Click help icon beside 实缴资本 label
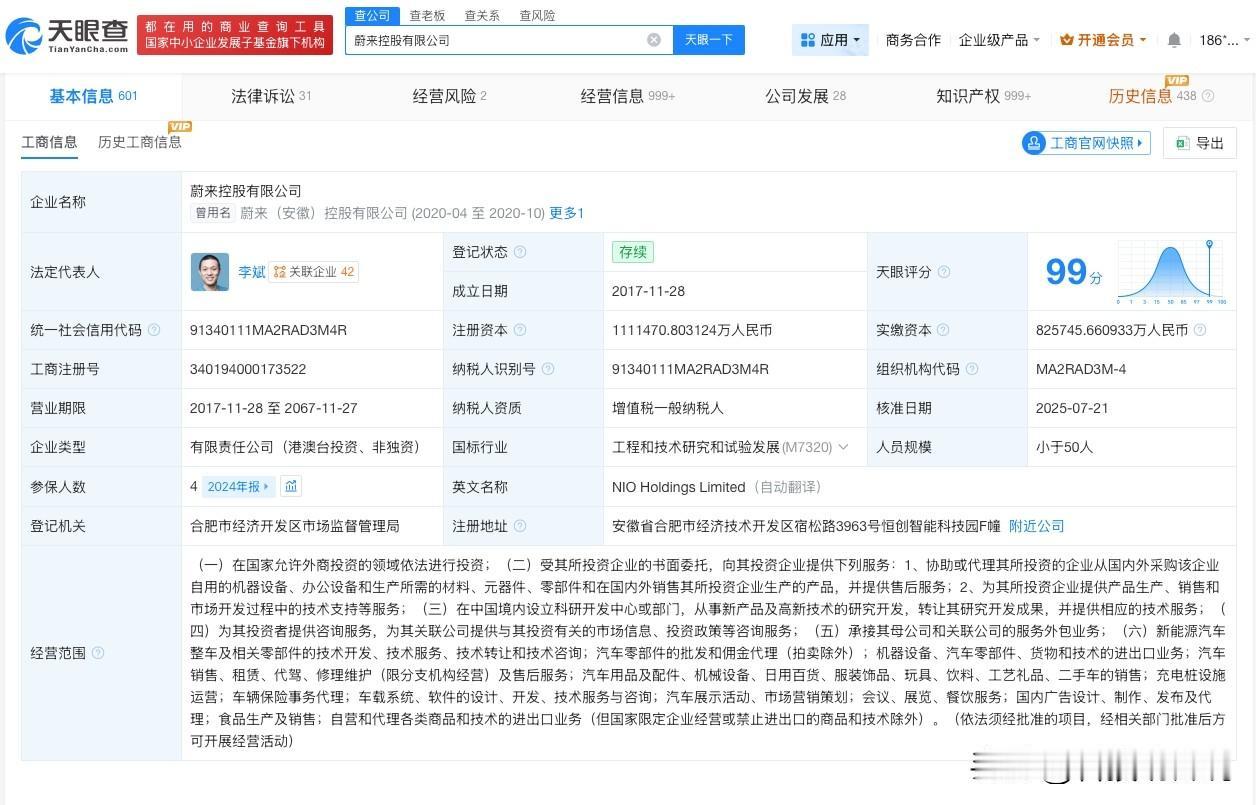 tap(943, 330)
